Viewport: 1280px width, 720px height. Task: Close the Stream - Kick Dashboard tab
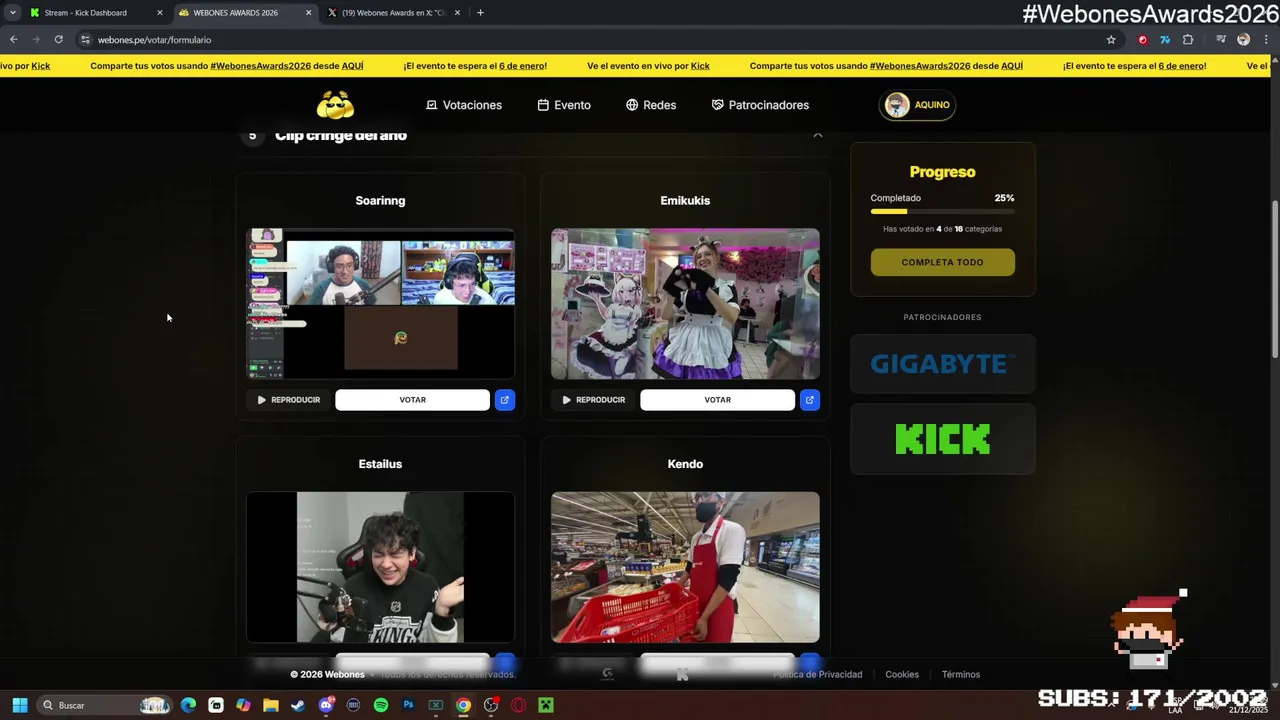[159, 13]
